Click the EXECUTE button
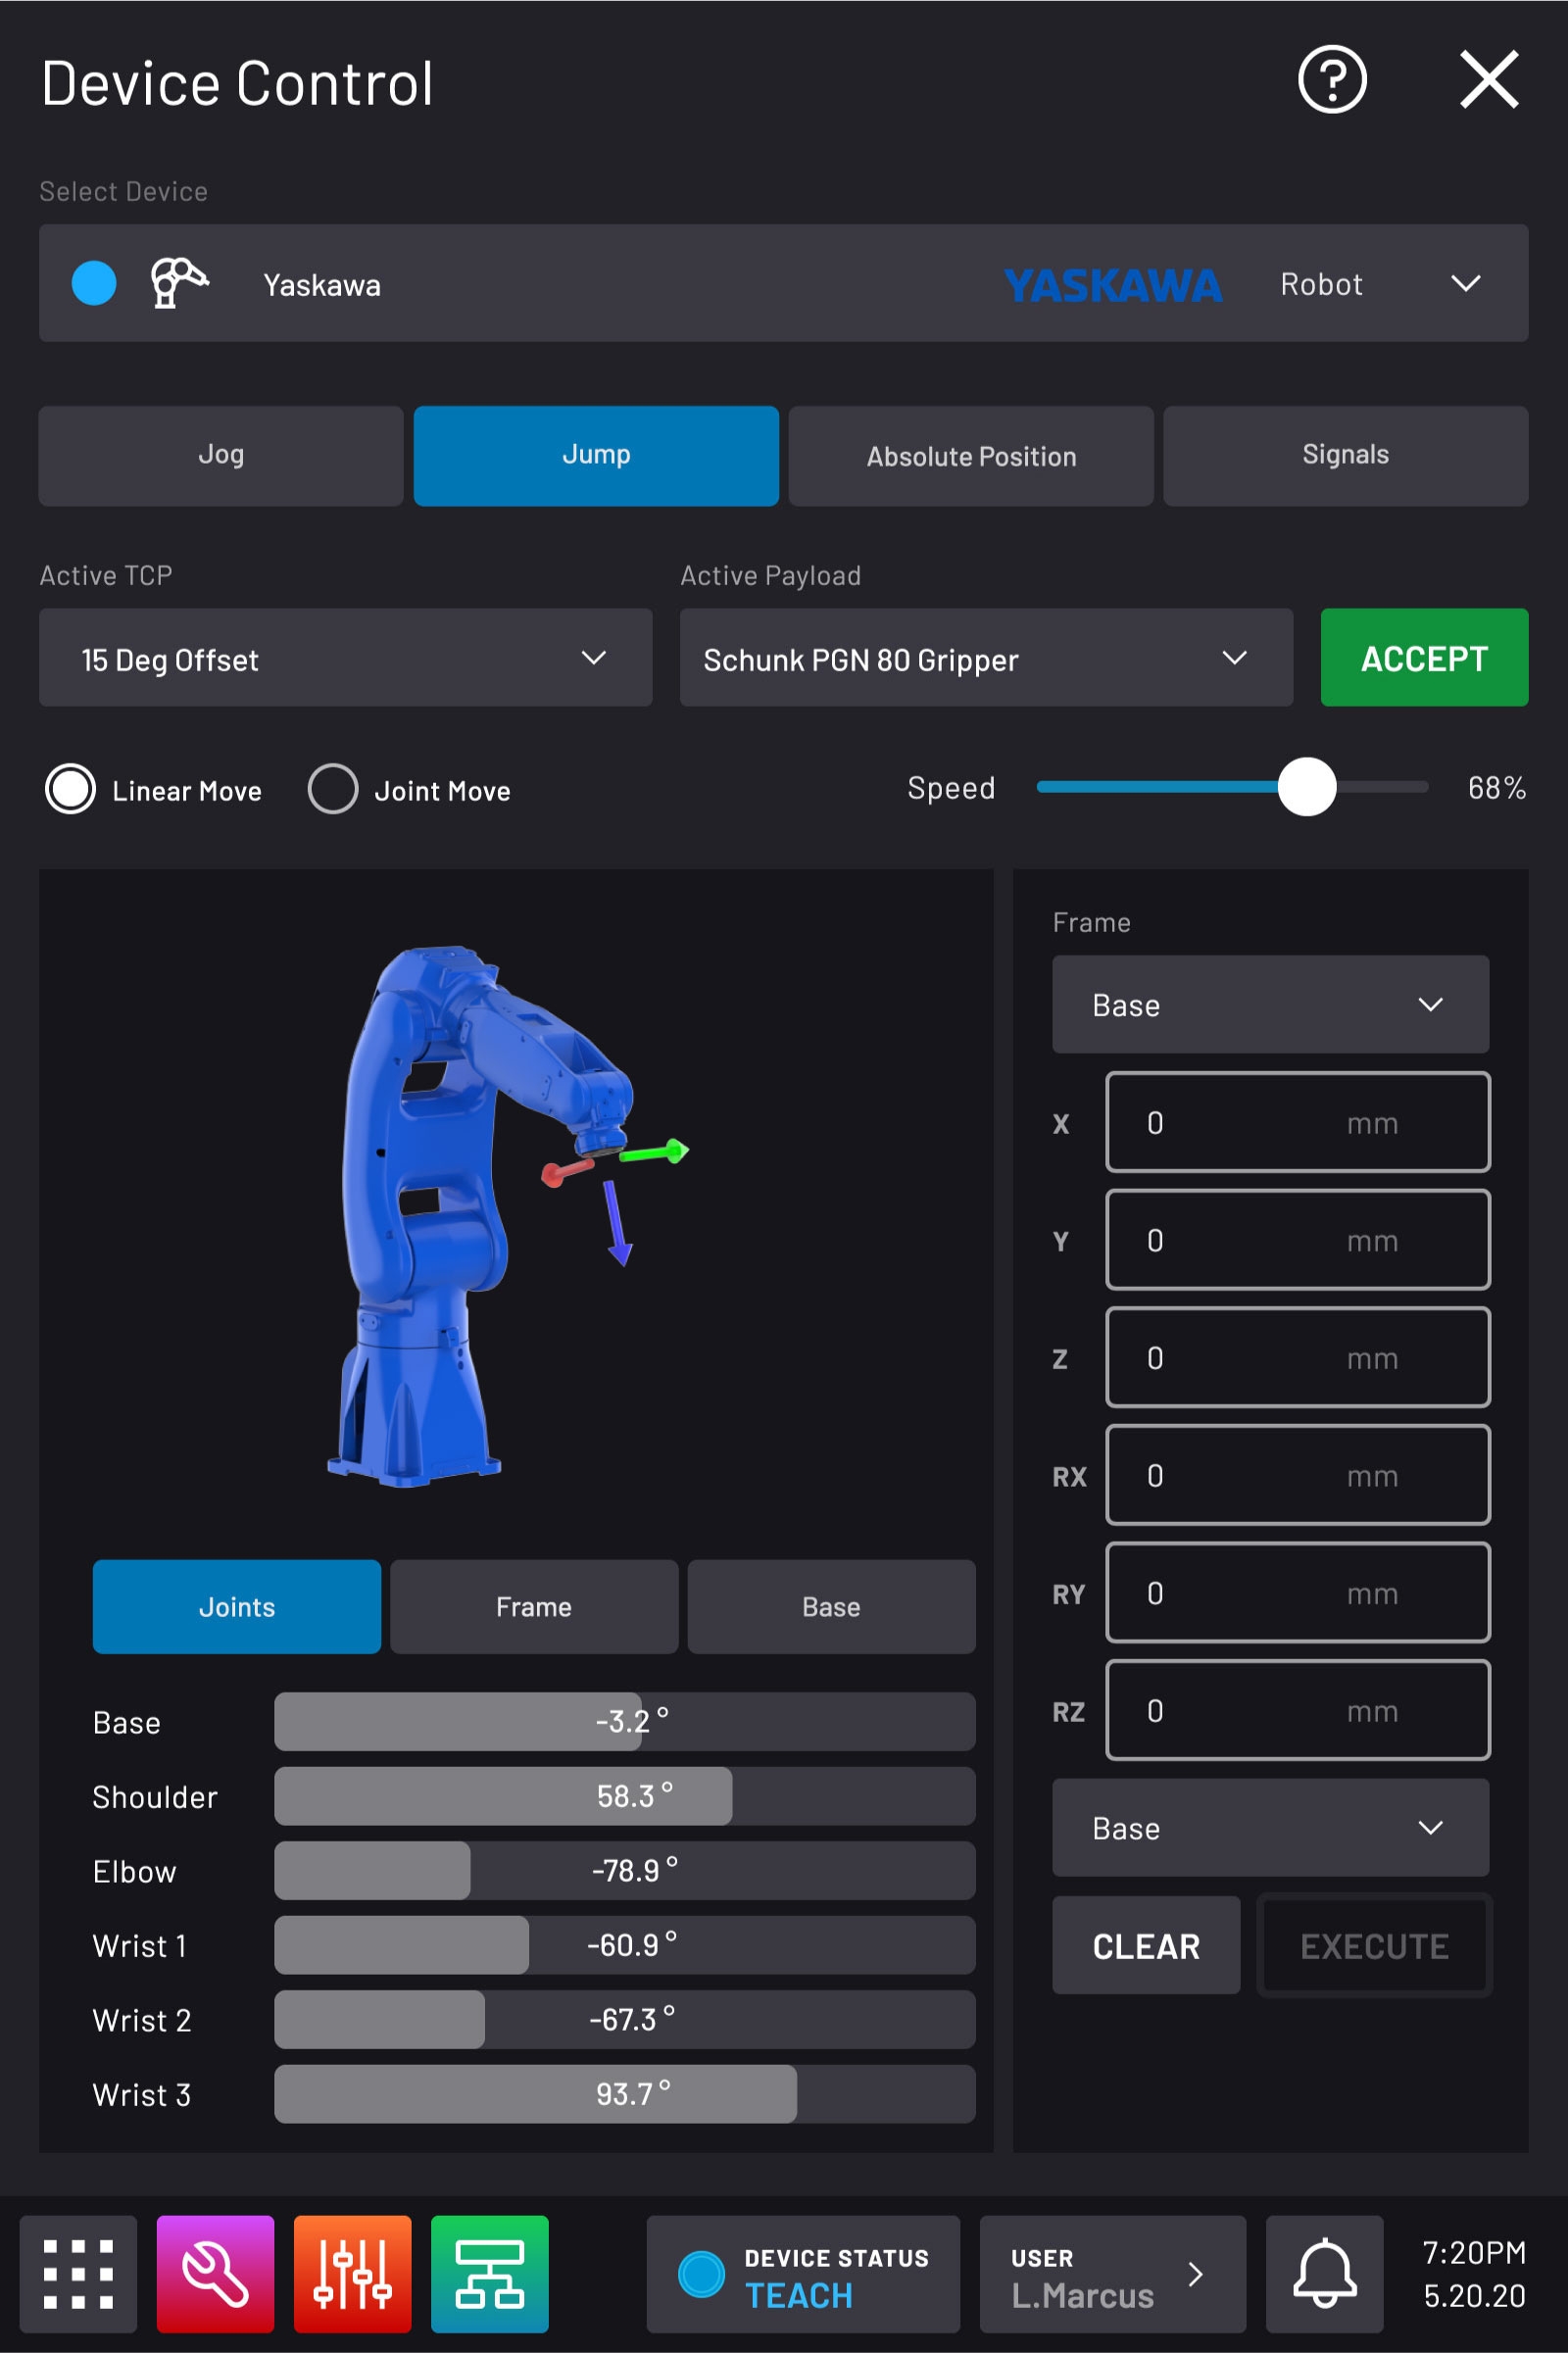Screen dimensions: 1568x2353 1374,1945
